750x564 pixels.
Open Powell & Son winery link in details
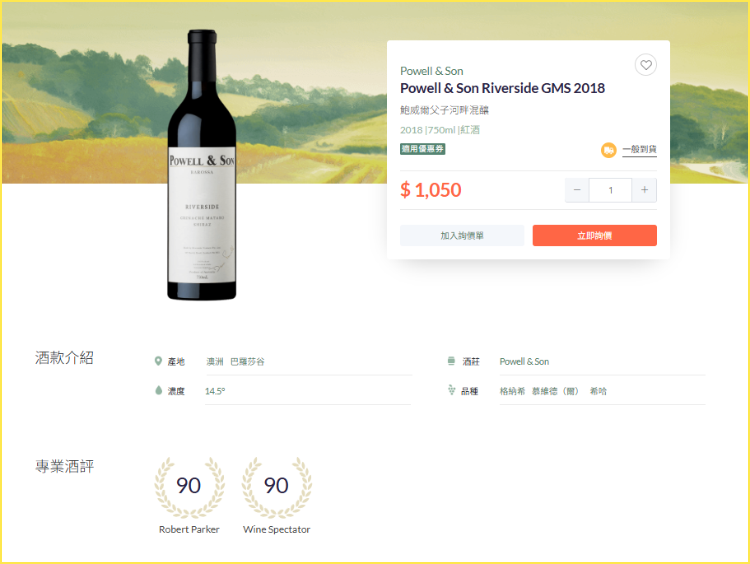tap(524, 361)
